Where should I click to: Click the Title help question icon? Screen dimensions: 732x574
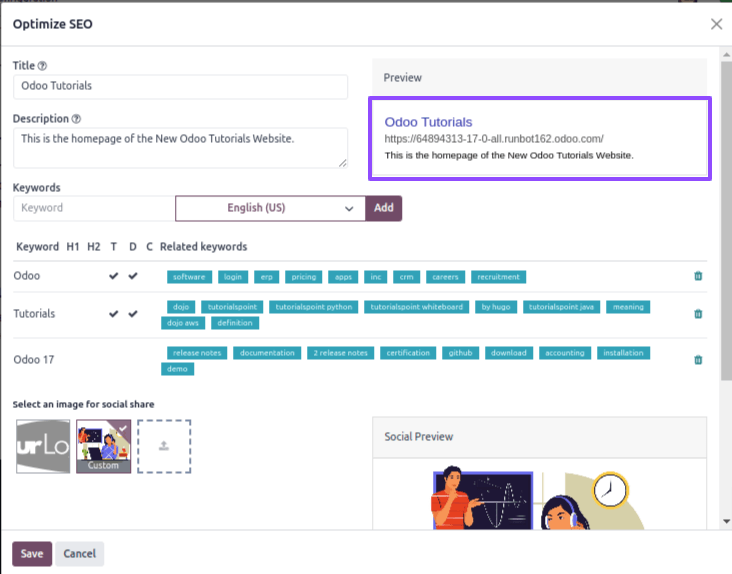(x=42, y=66)
